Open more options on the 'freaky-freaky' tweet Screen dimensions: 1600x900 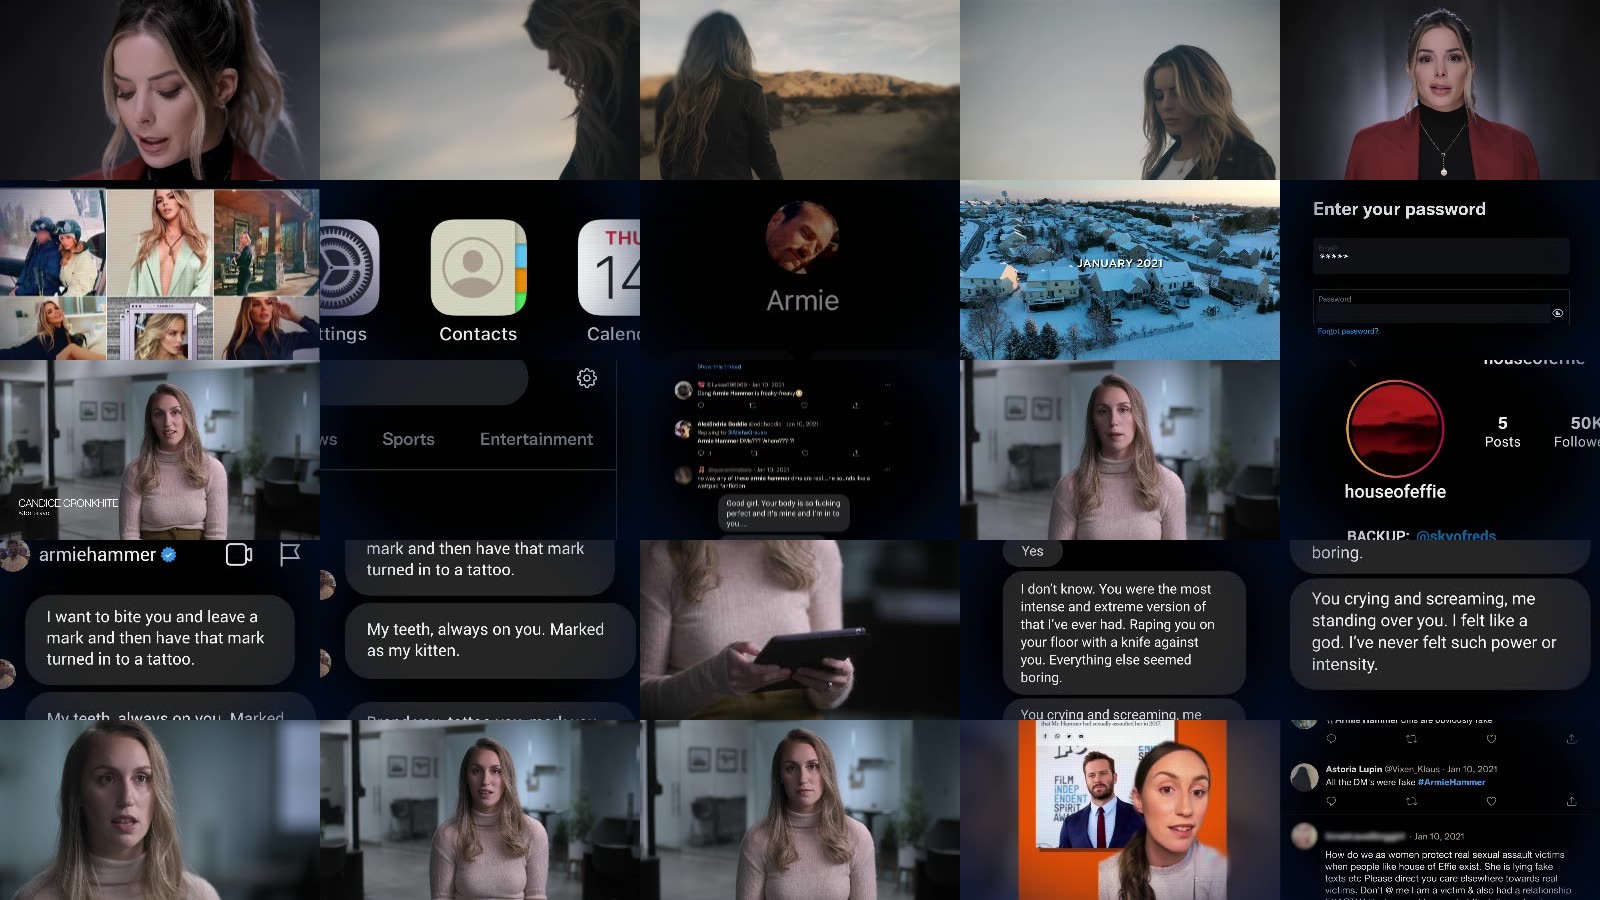(x=887, y=385)
